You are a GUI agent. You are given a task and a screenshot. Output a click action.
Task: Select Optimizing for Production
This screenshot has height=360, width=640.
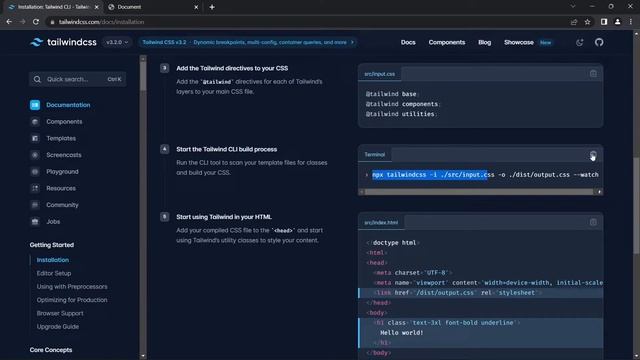point(72,300)
